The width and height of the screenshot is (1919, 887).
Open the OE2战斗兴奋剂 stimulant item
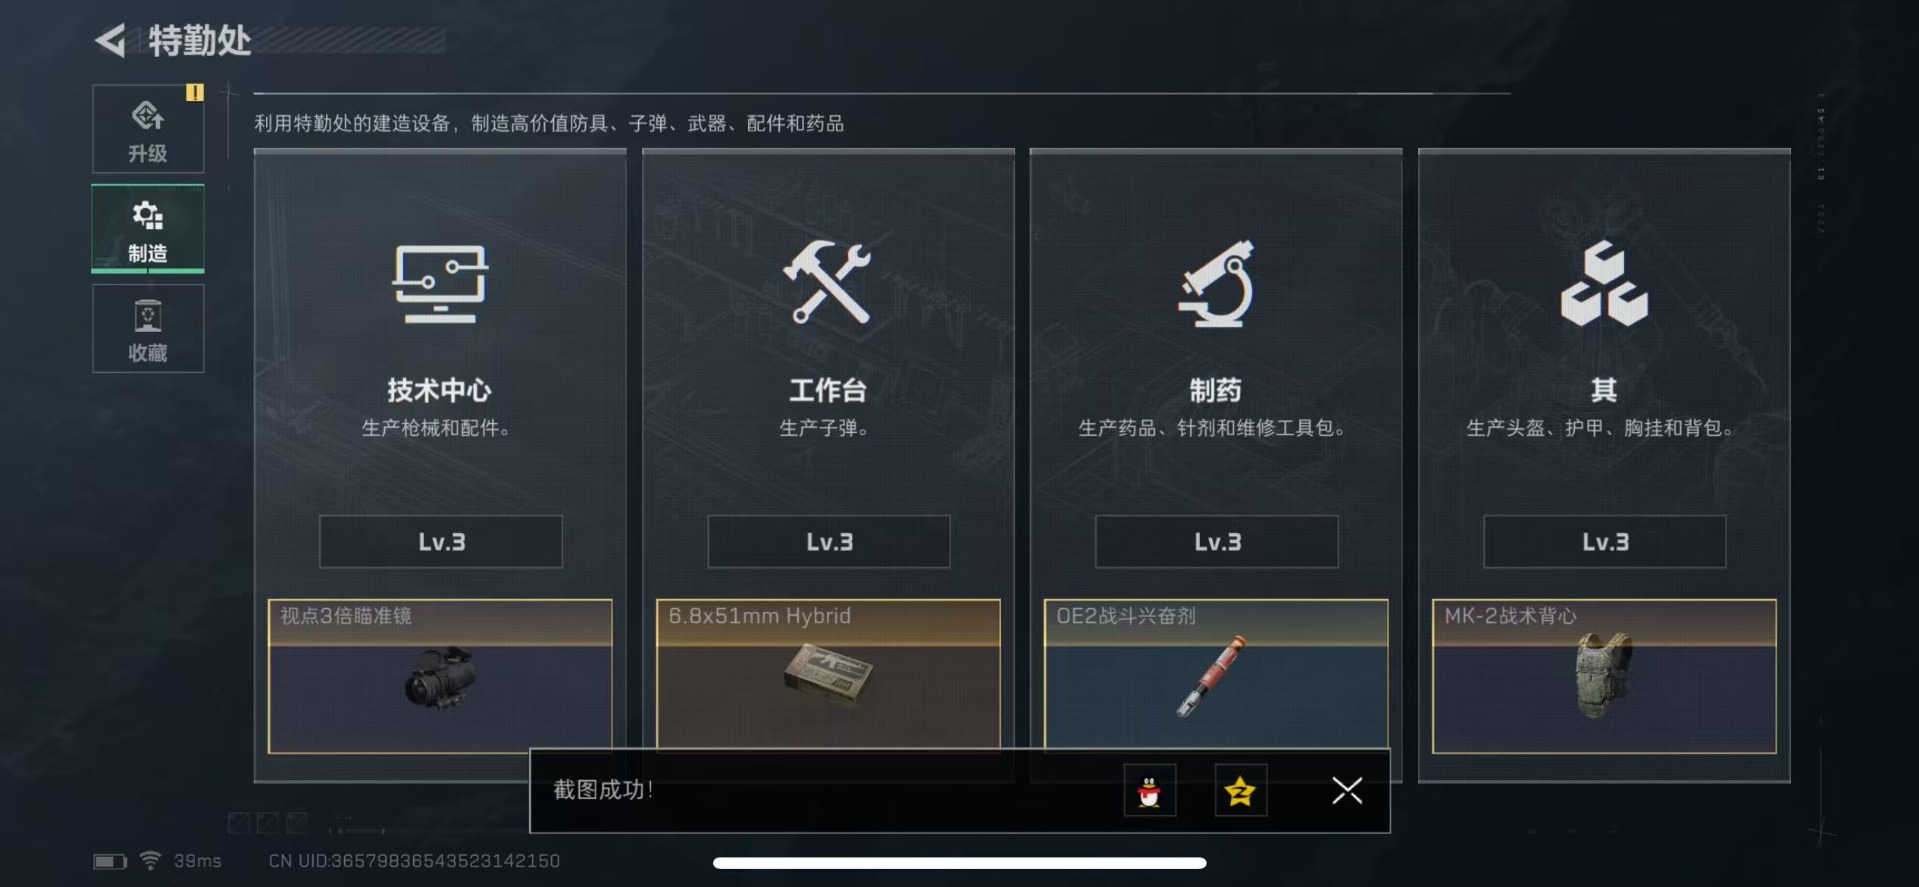[1216, 674]
